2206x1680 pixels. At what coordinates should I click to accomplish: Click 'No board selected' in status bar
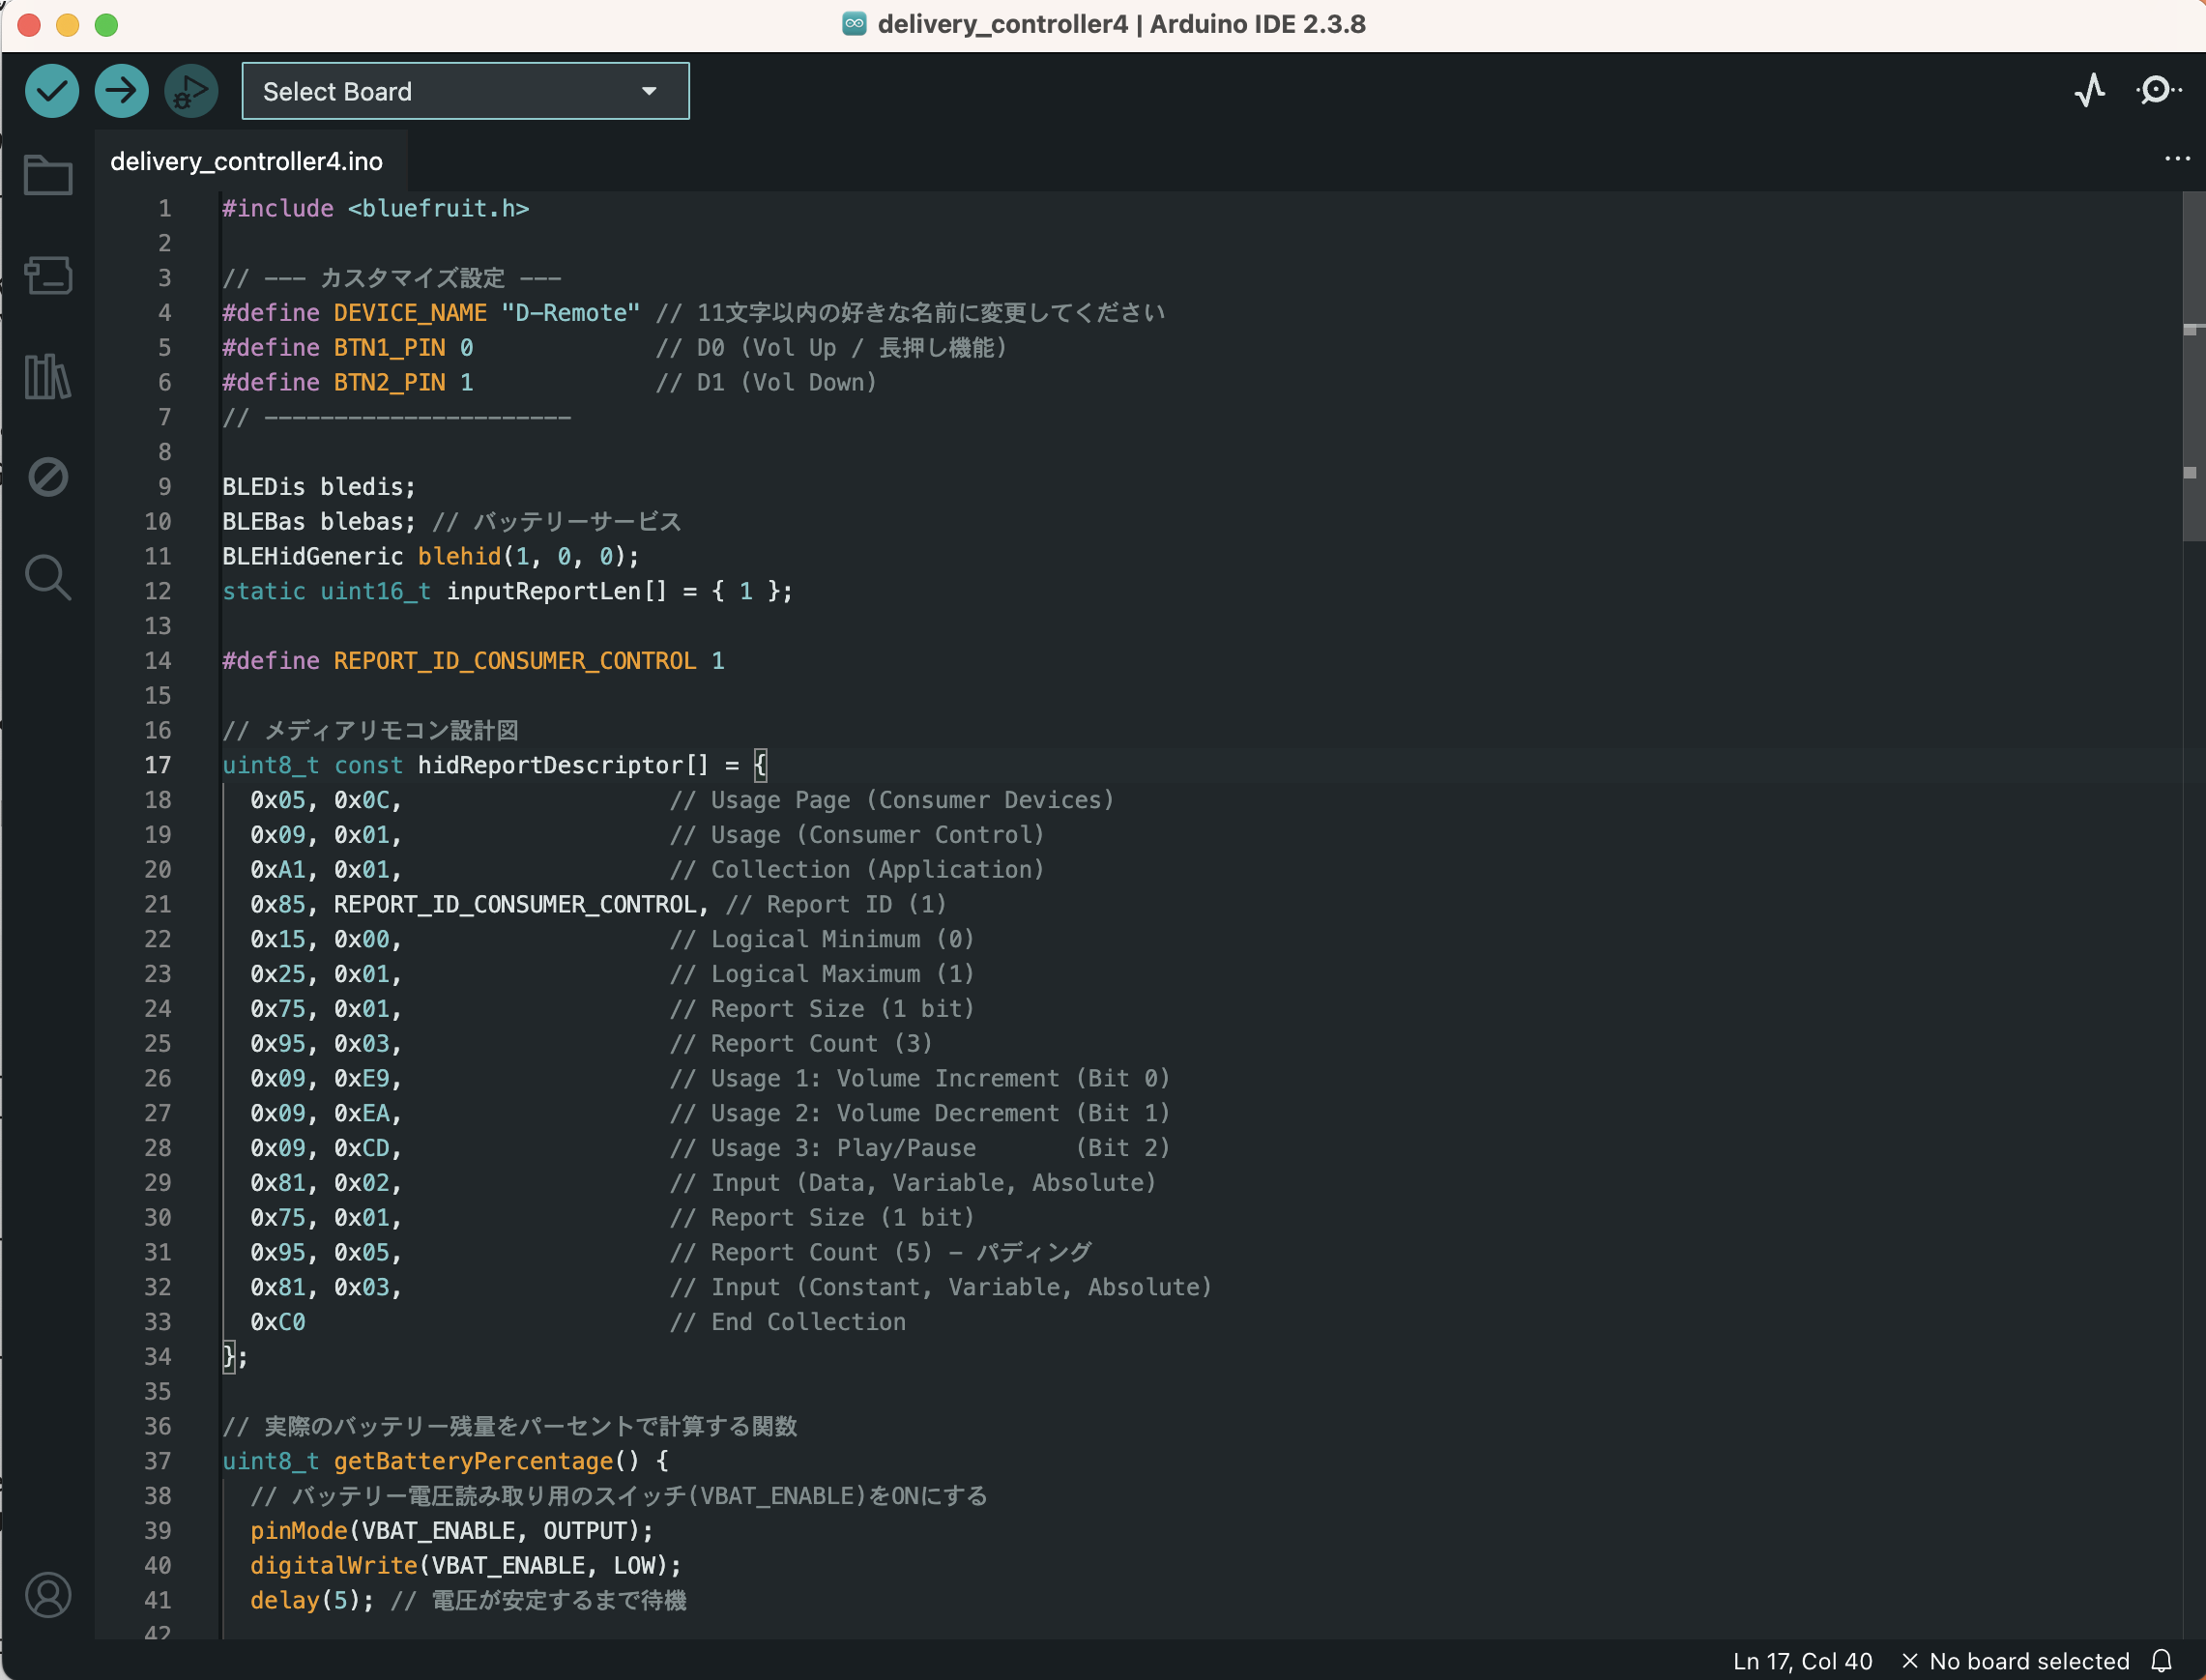coord(2028,1661)
